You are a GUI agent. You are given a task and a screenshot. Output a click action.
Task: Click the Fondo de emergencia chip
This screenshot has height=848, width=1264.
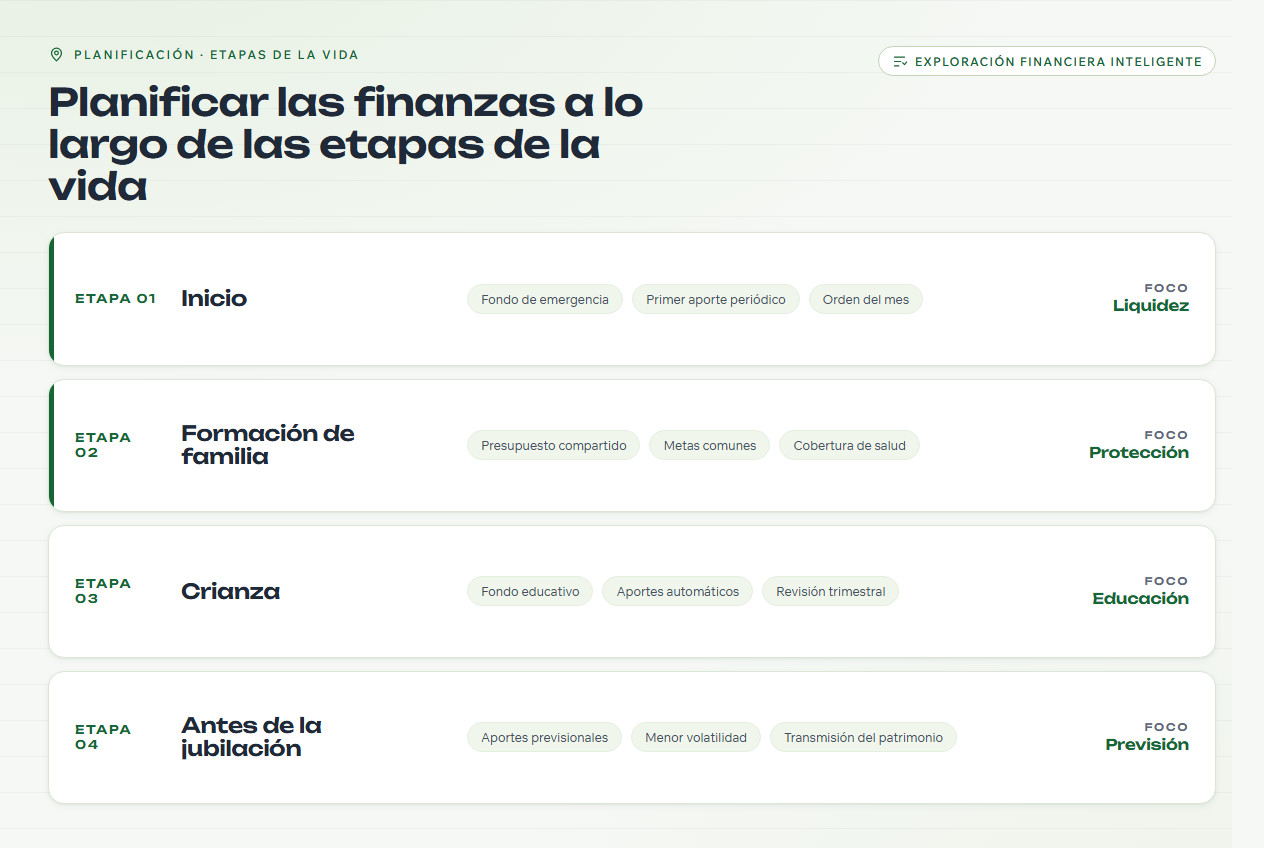pyautogui.click(x=545, y=299)
